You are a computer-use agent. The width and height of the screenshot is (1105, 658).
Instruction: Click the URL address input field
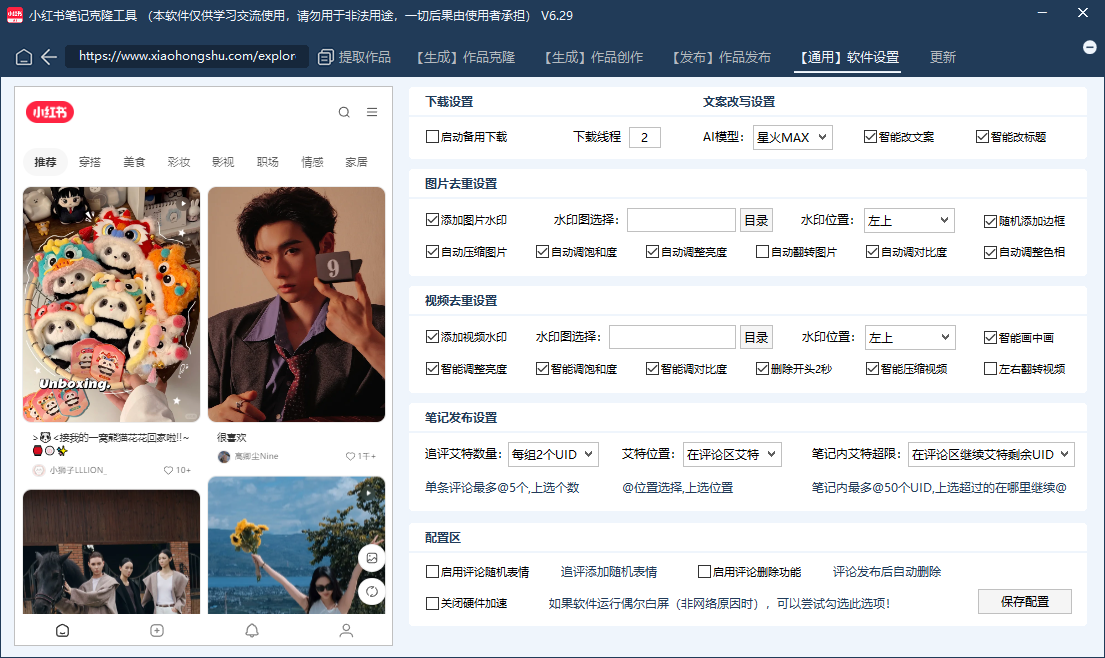(x=185, y=57)
